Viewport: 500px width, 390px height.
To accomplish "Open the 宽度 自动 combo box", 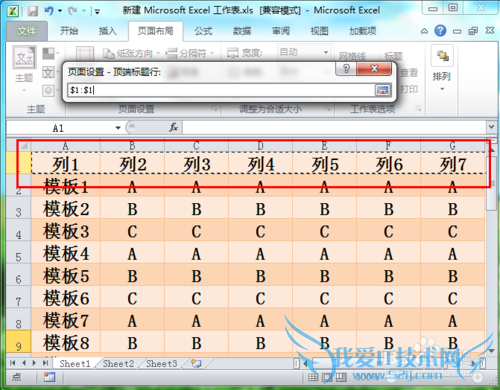I will point(304,52).
